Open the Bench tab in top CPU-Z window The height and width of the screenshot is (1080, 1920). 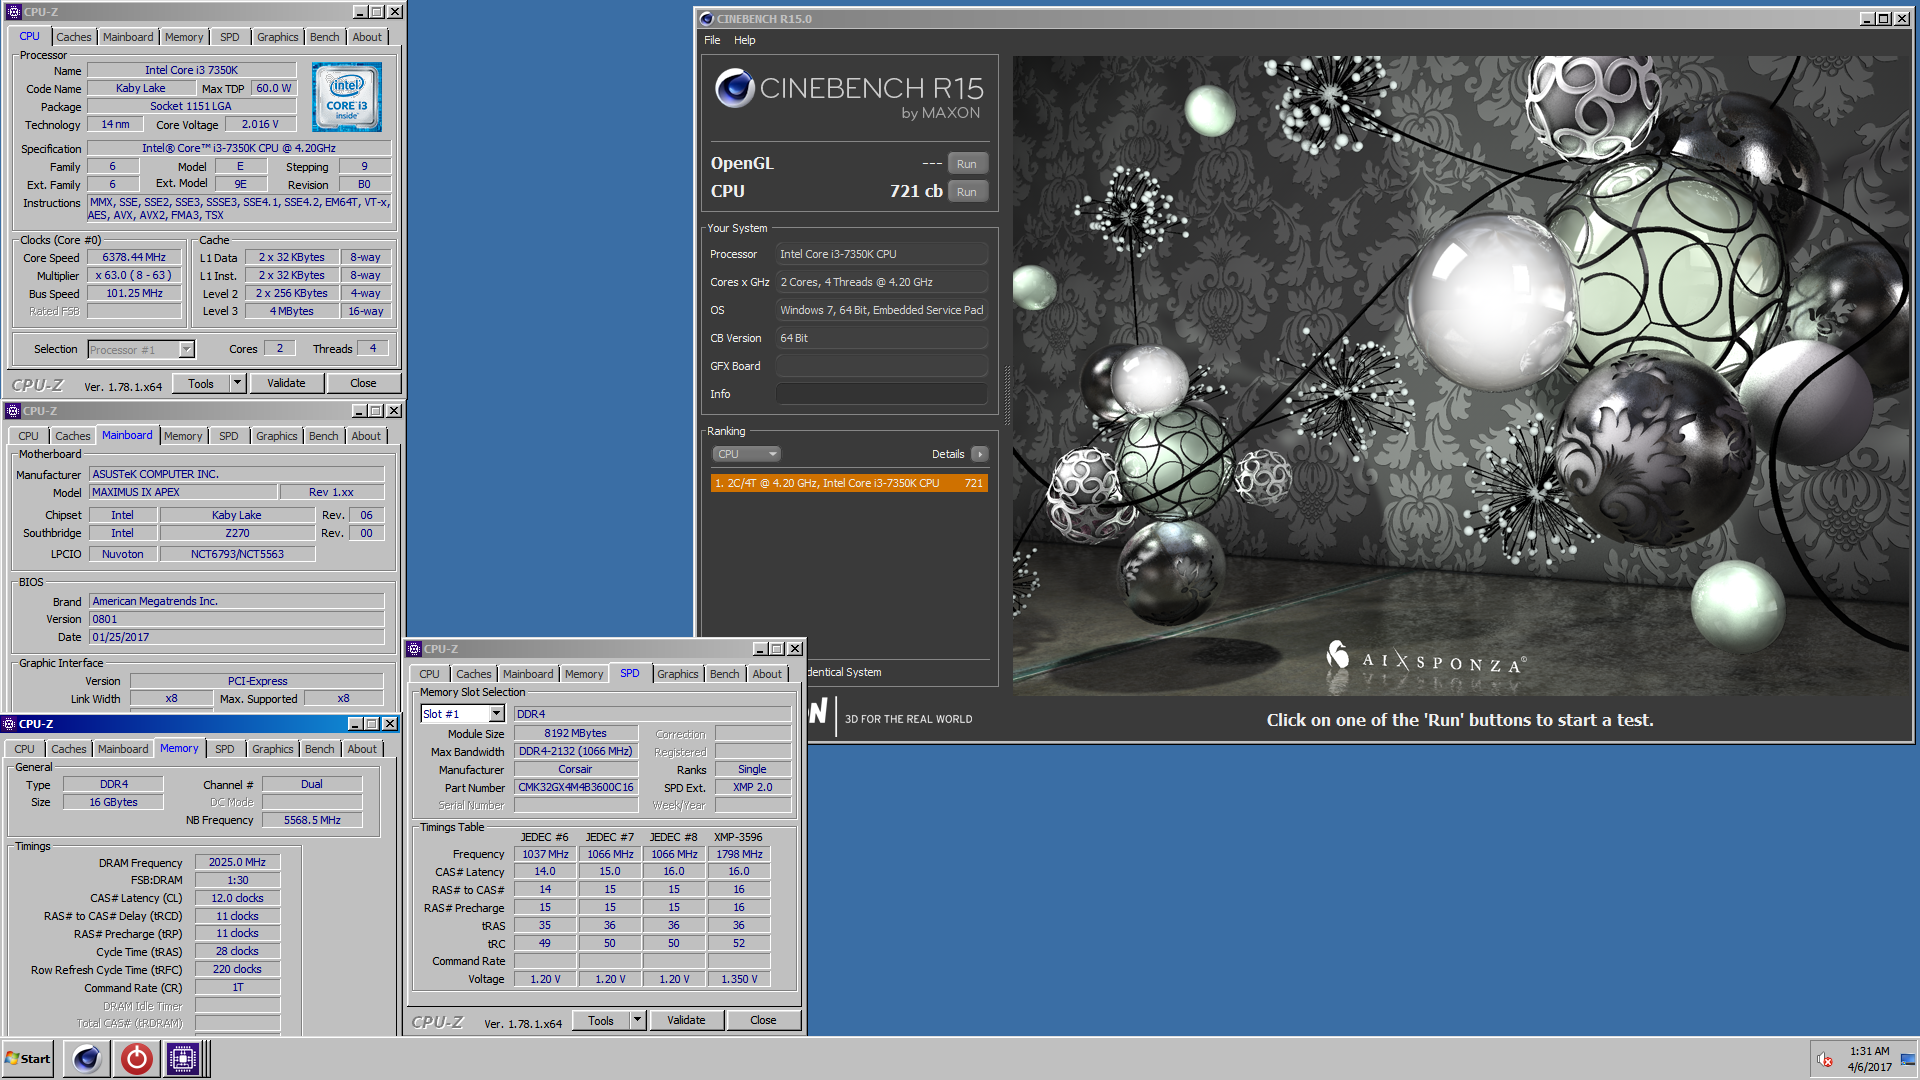click(324, 37)
